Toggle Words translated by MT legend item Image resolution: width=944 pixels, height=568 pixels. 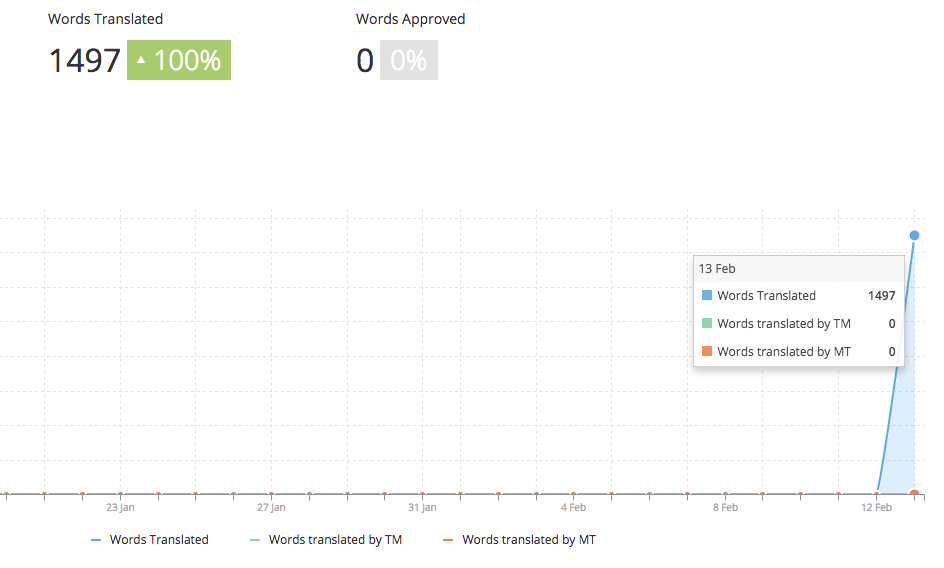tap(519, 540)
